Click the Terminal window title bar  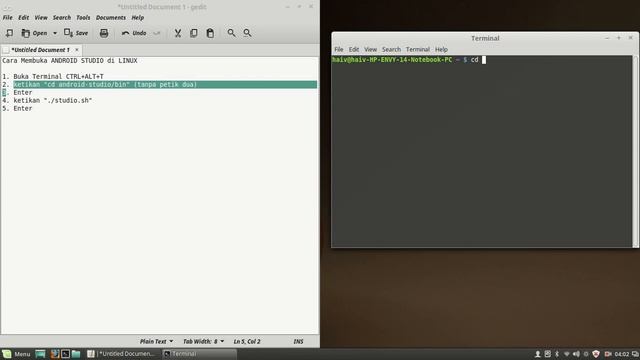pyautogui.click(x=485, y=38)
